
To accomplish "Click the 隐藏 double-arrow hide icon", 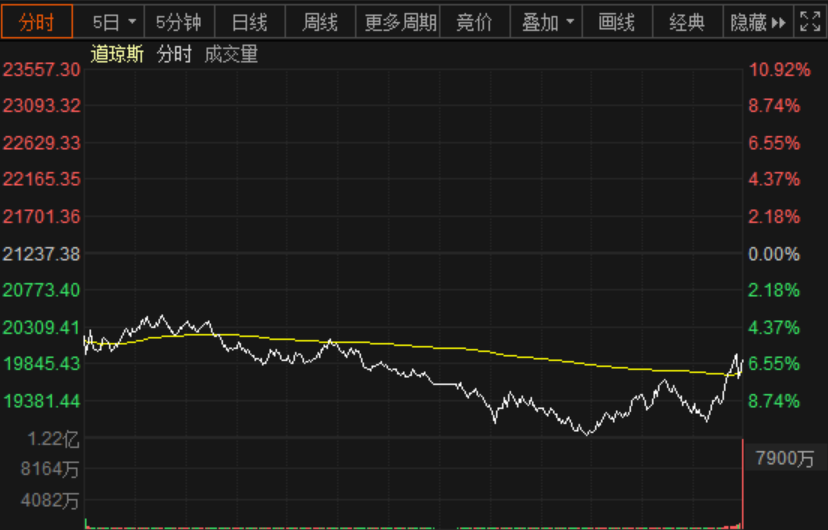I will [778, 23].
